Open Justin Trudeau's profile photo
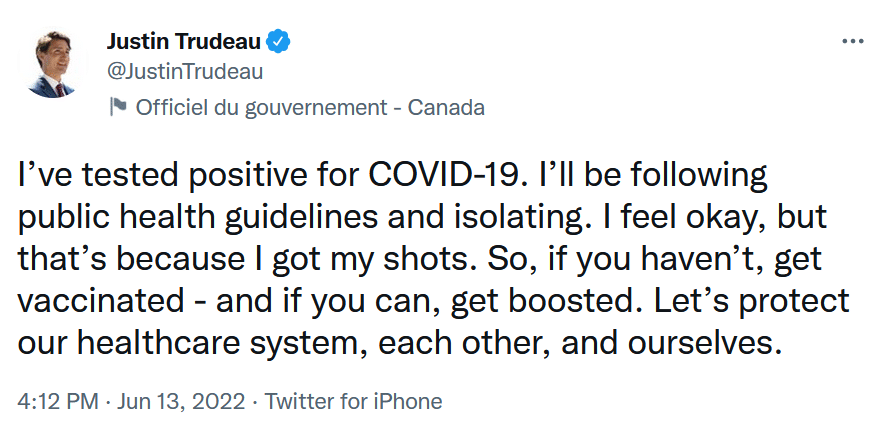 [x=52, y=64]
